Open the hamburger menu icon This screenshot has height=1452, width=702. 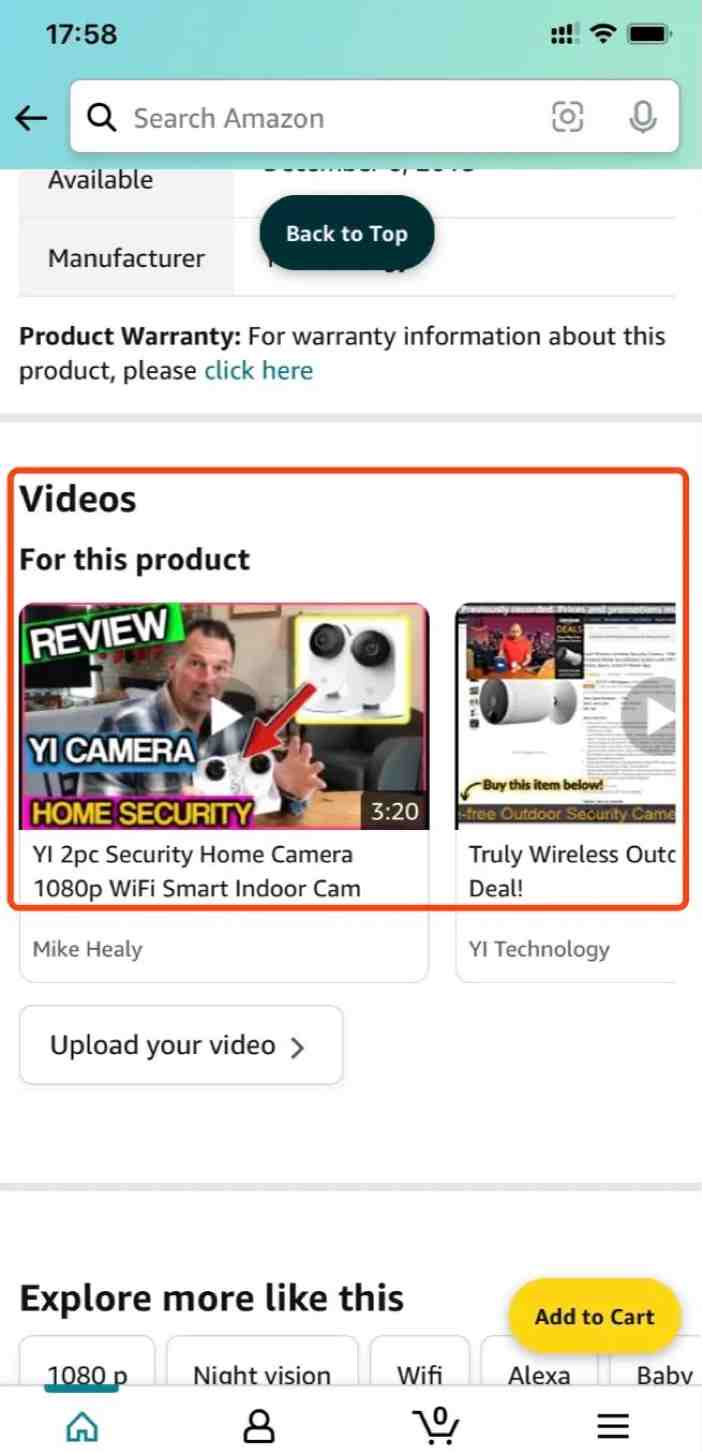(613, 1425)
